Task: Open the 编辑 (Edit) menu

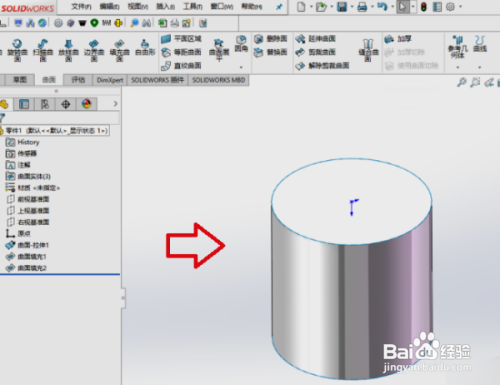Action: [109, 6]
